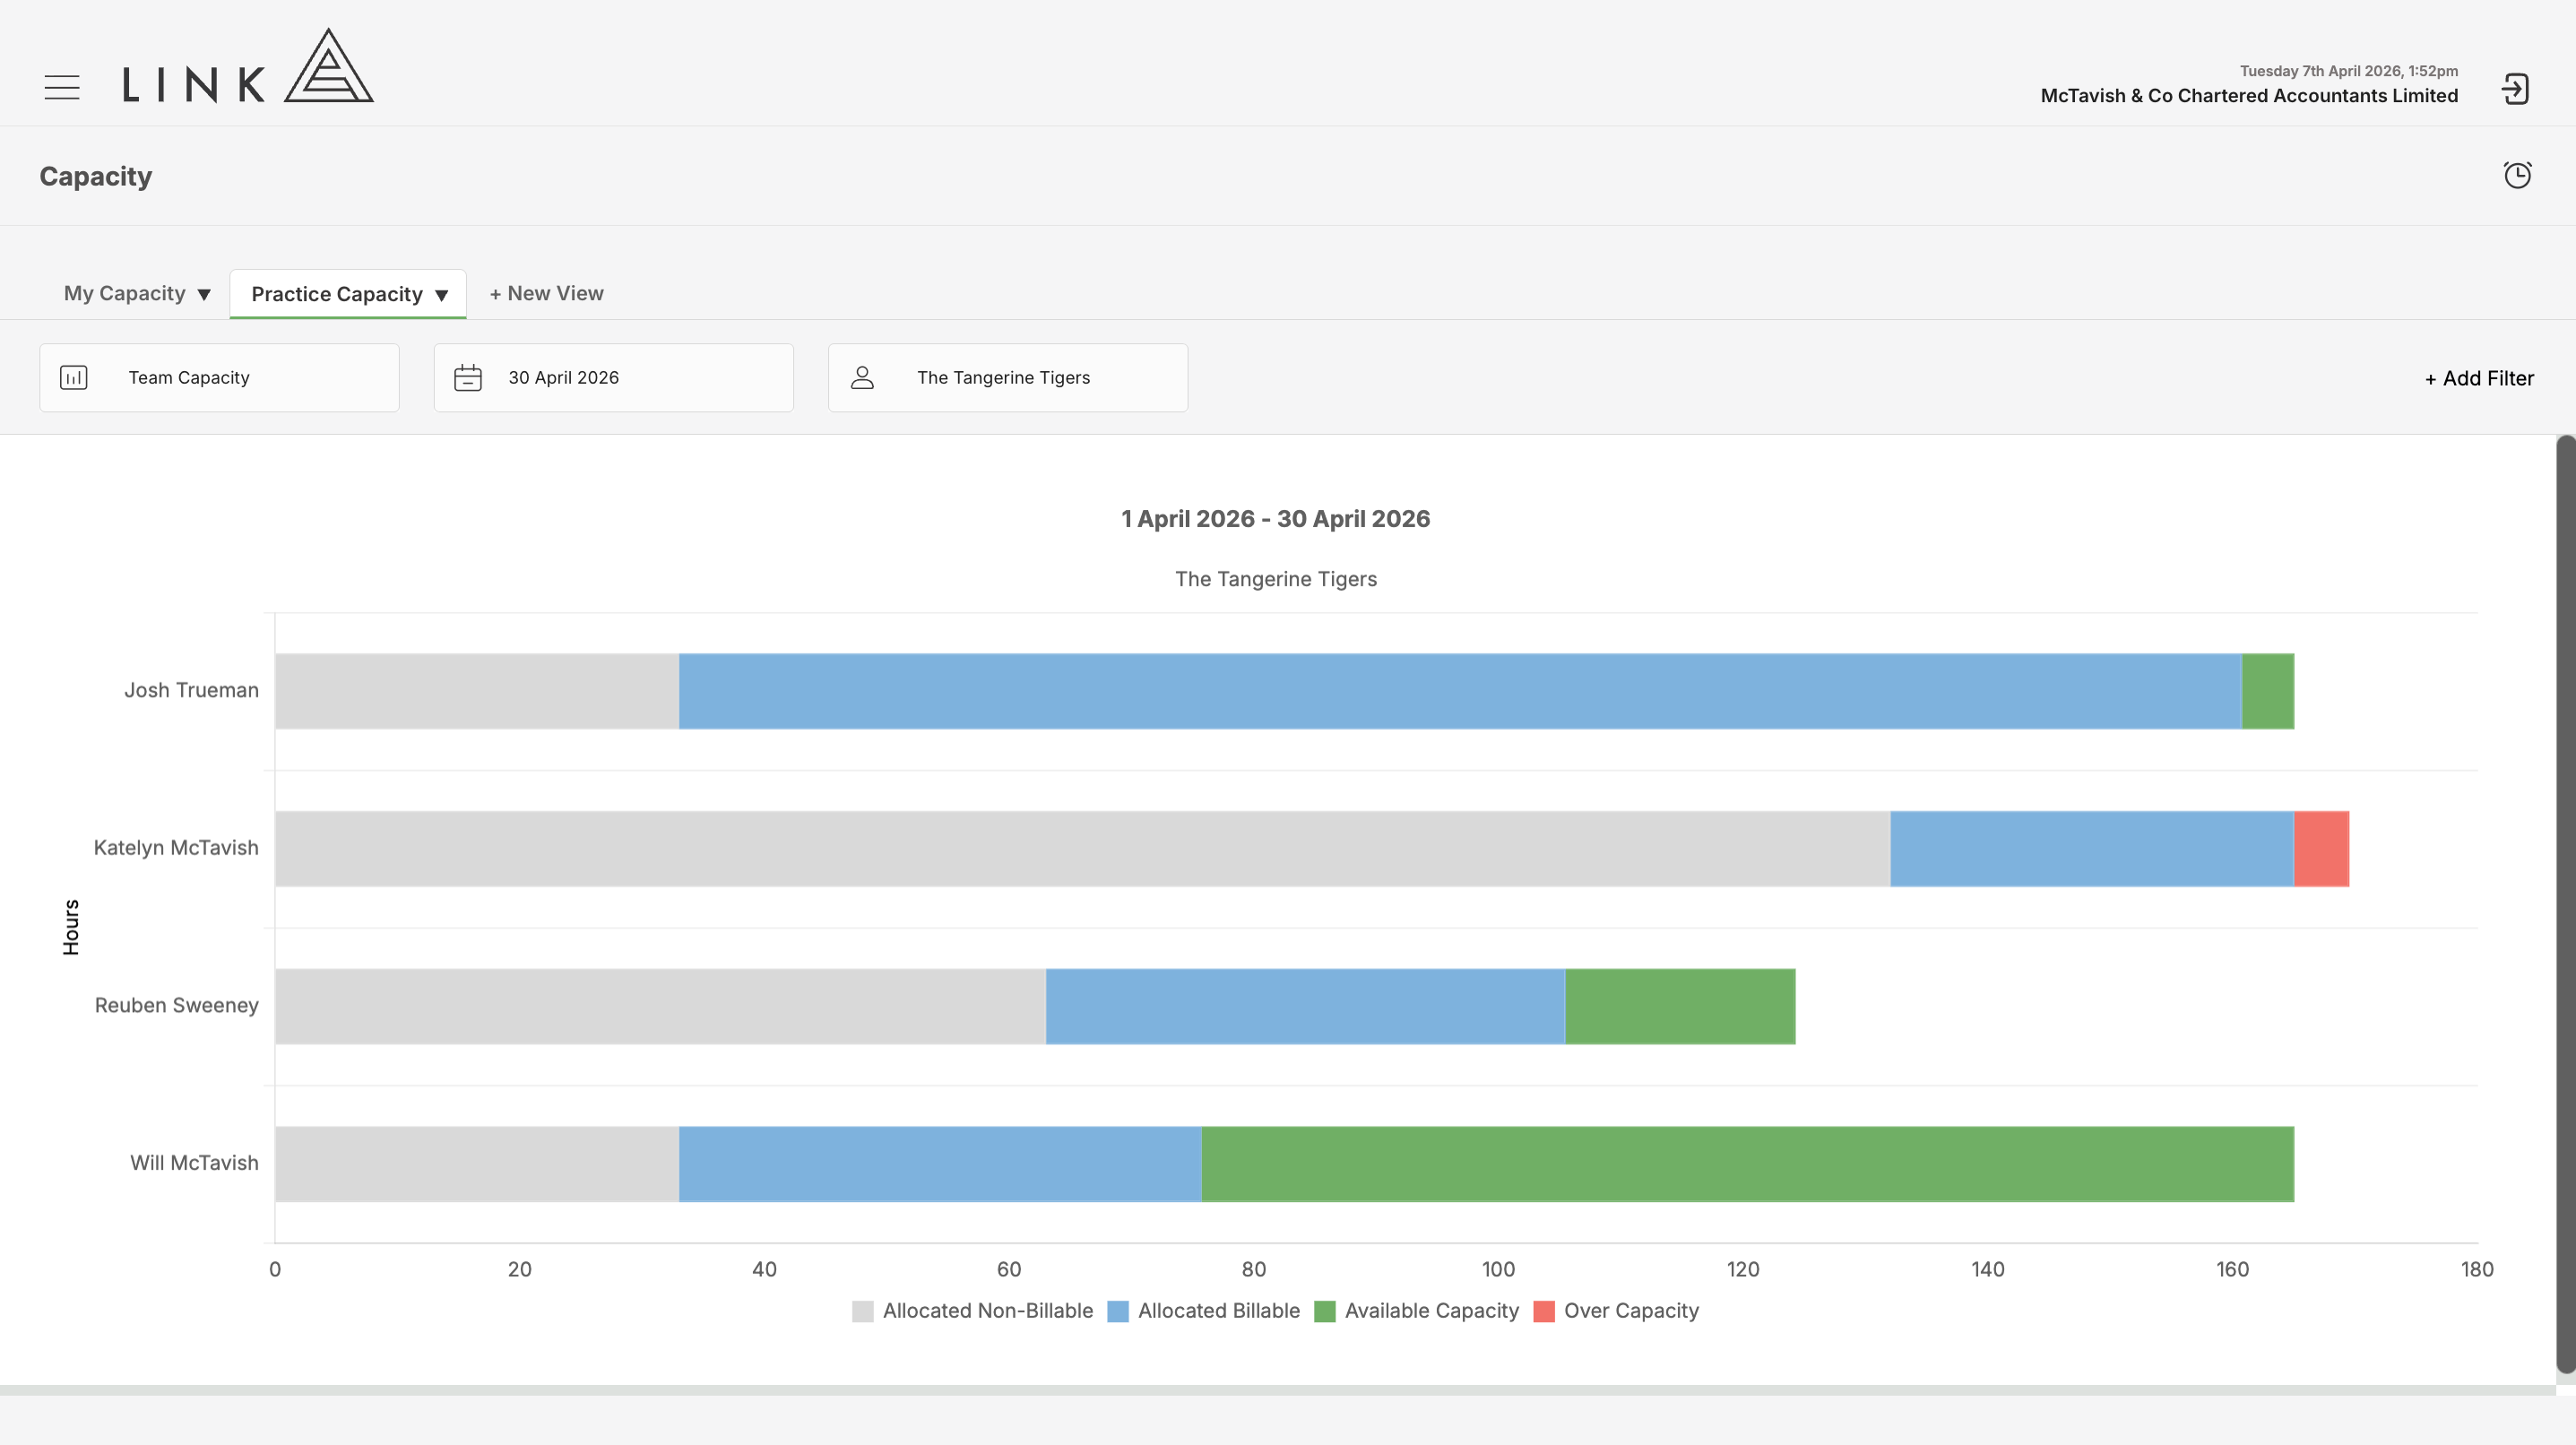Click the Reuben Sweeney axis label
This screenshot has width=2576, height=1445.
176,1006
